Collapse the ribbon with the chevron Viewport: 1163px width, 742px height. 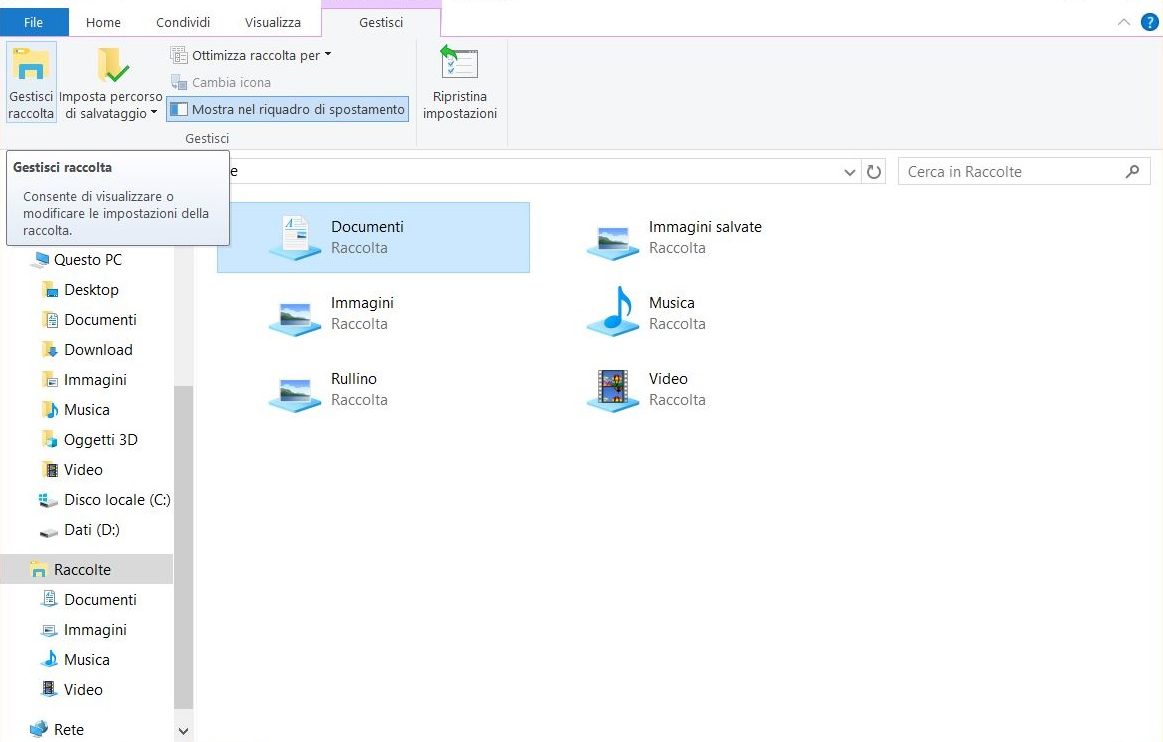(1123, 22)
